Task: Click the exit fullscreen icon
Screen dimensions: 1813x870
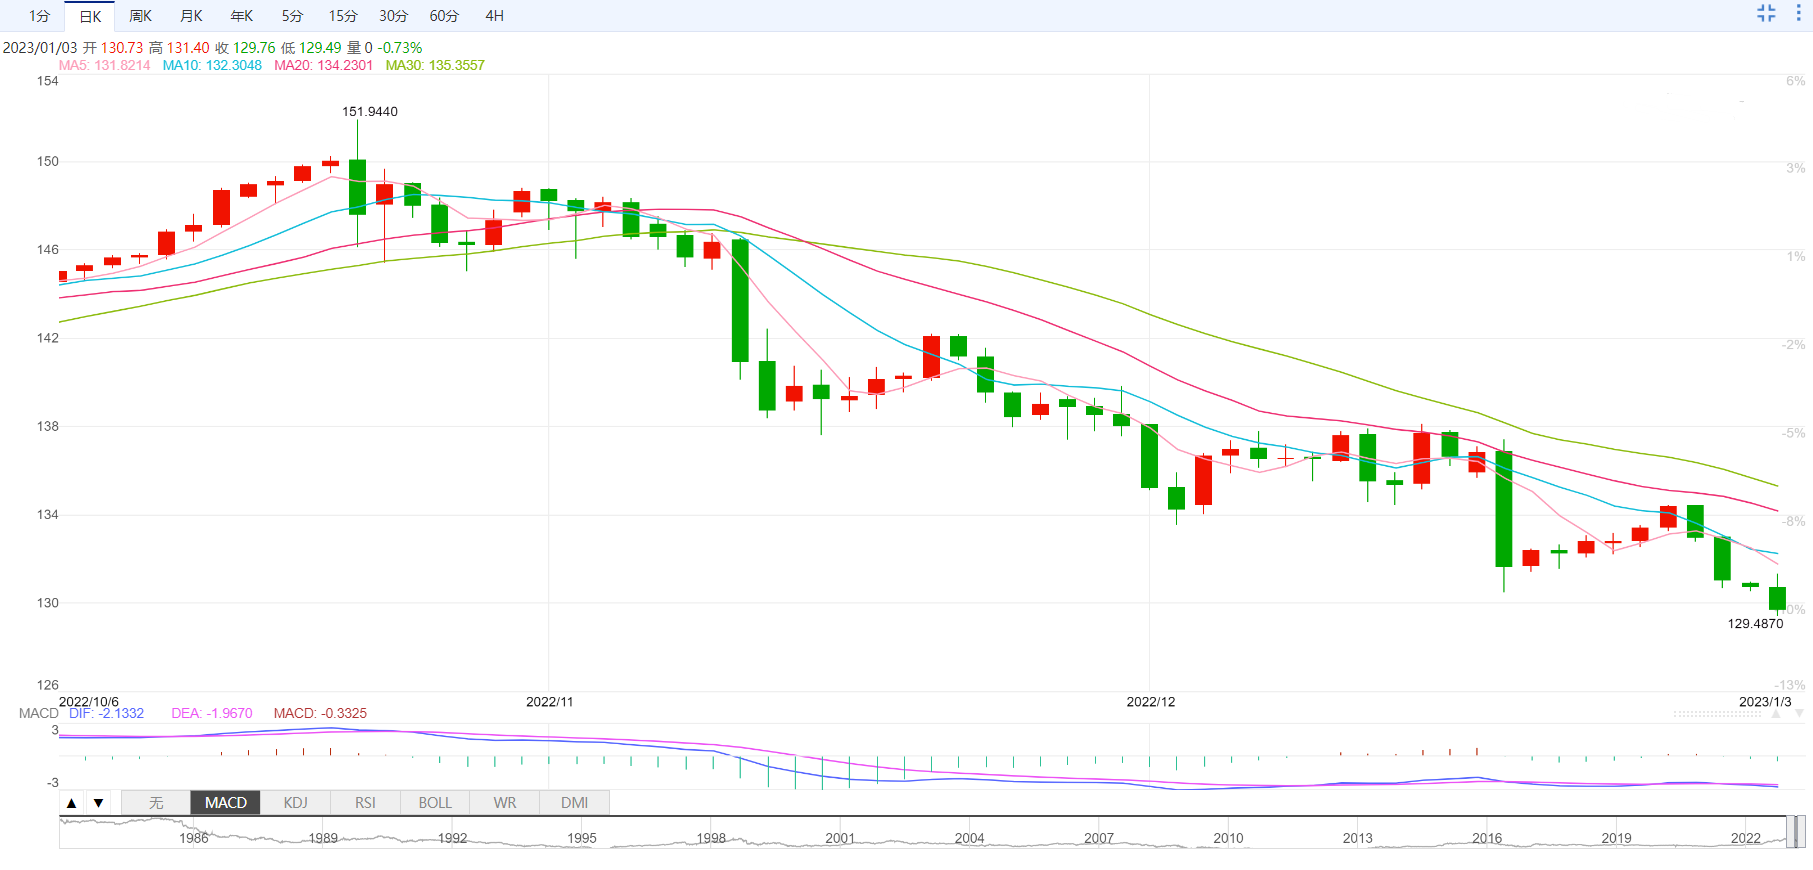Action: (x=1766, y=13)
